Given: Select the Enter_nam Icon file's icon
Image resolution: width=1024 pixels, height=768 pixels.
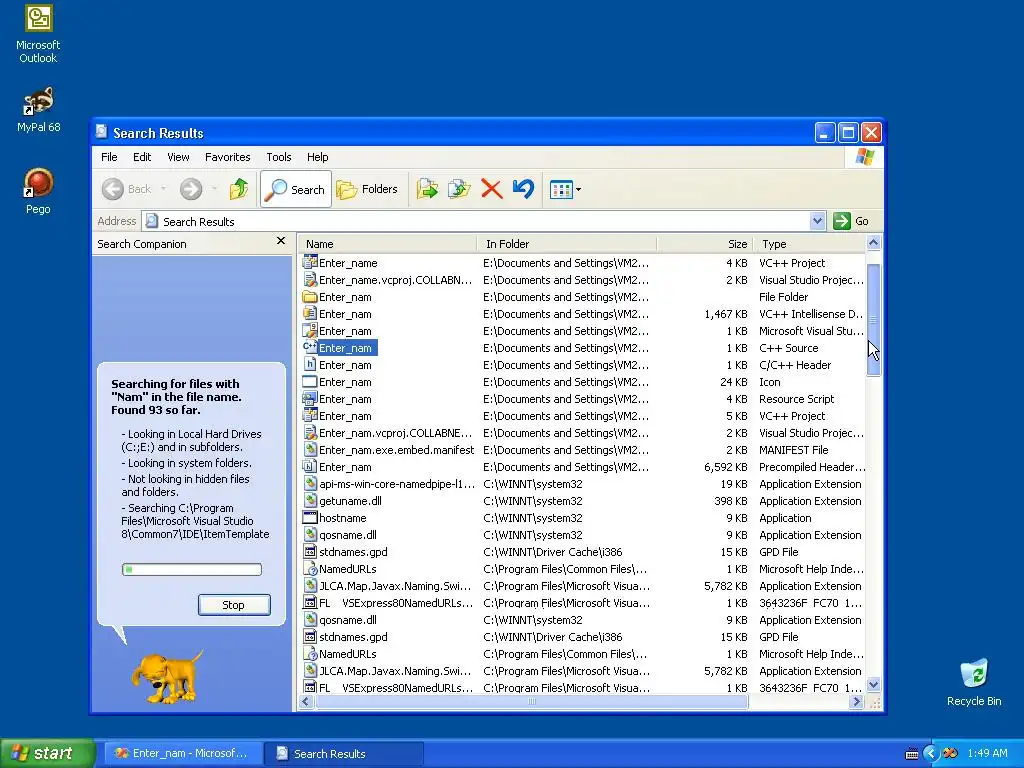Looking at the screenshot, I should click(x=310, y=381).
